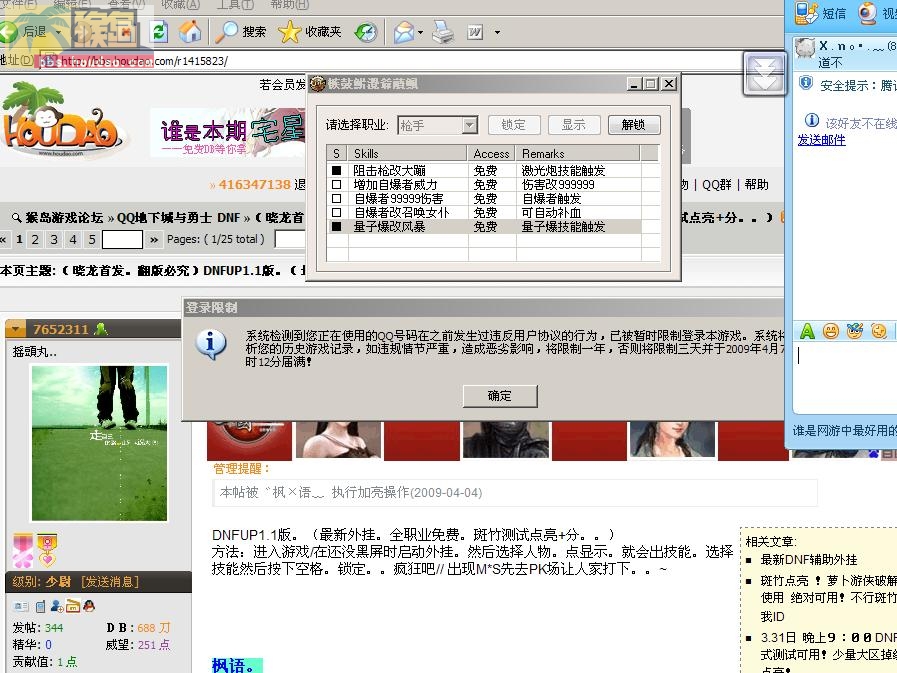Click the Print printer toolbar icon
Image resolution: width=897 pixels, height=673 pixels.
tap(442, 32)
